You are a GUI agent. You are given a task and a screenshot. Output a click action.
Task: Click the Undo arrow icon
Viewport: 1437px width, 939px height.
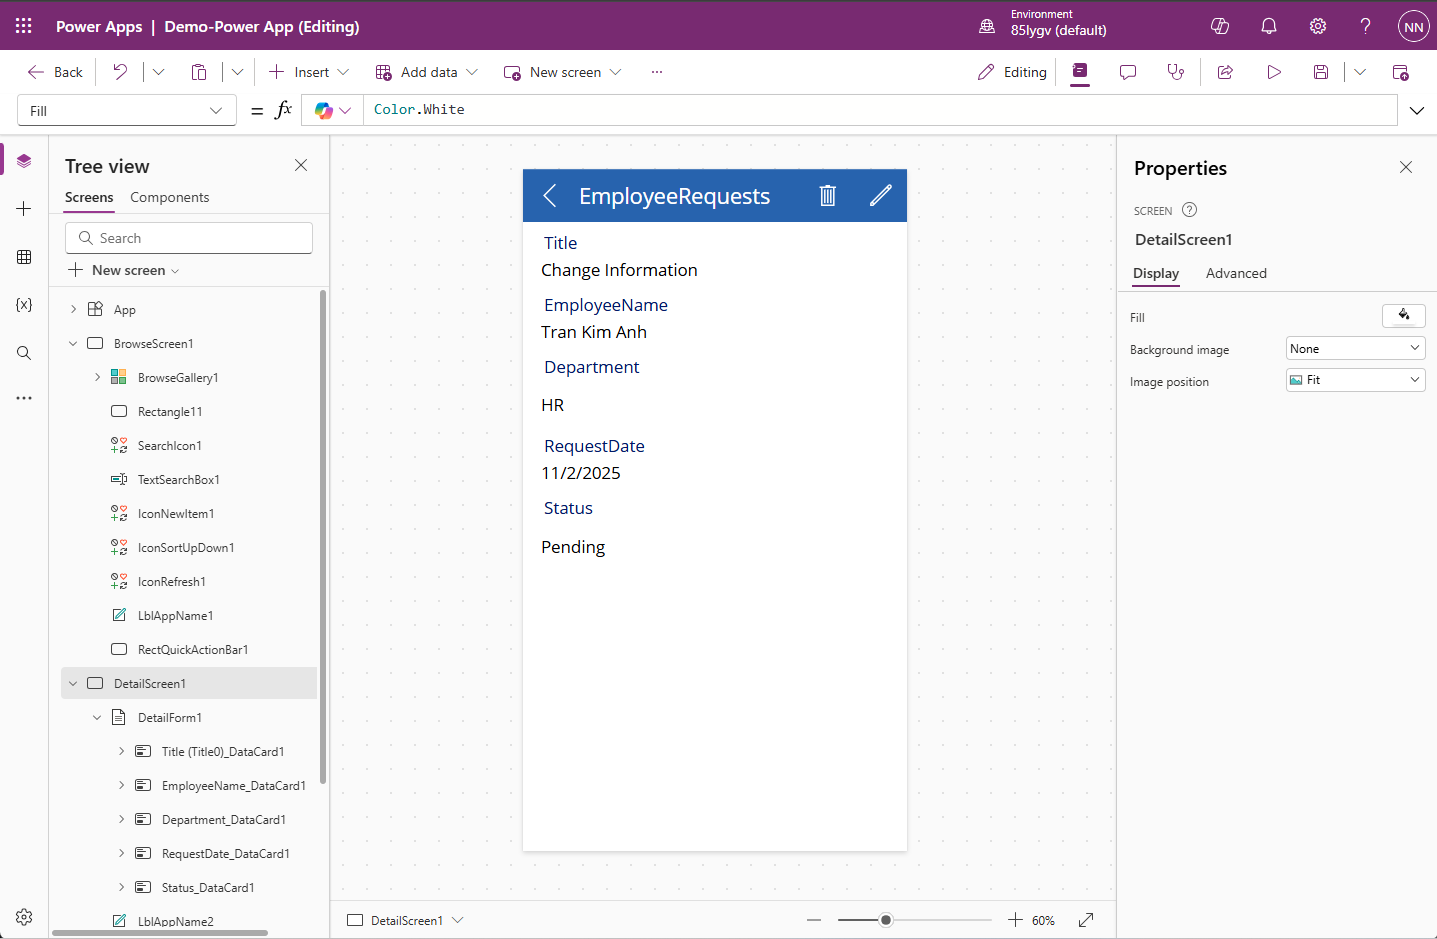click(120, 72)
